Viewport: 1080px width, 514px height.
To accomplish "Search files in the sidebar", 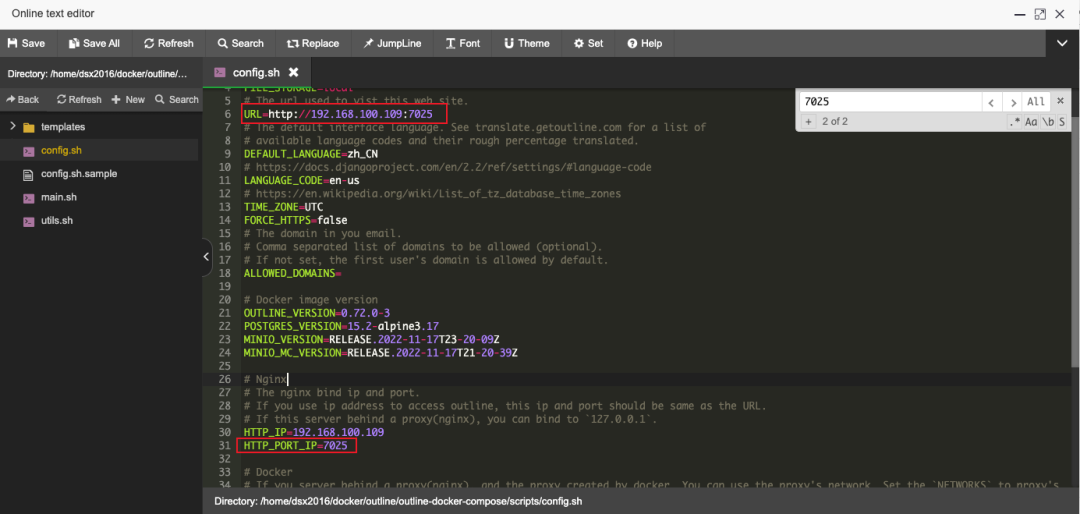I will [177, 99].
